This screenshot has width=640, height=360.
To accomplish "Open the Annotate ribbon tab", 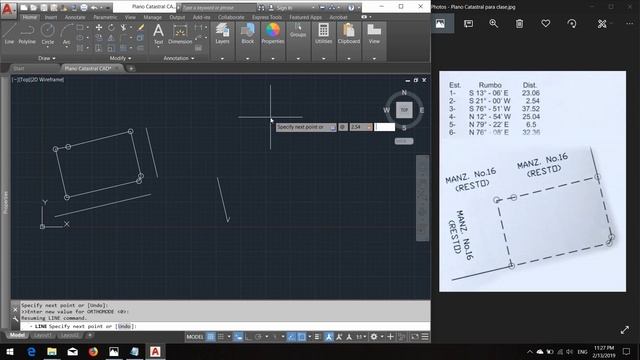I will pos(75,17).
